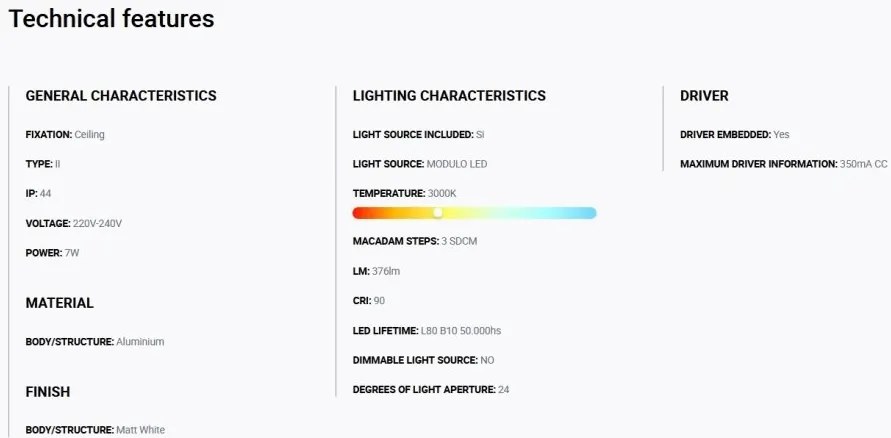Click the DRIVER EMBEDDED: Yes entry
Screen dimensions: 891x438
735,135
